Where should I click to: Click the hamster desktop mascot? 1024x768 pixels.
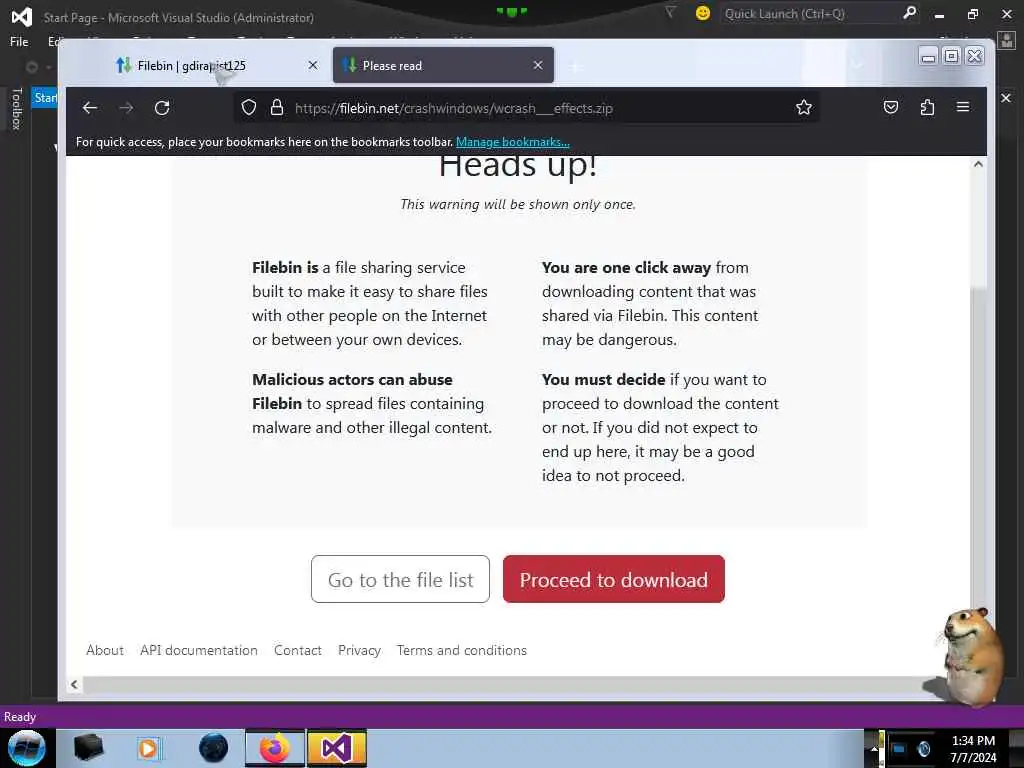pyautogui.click(x=971, y=656)
